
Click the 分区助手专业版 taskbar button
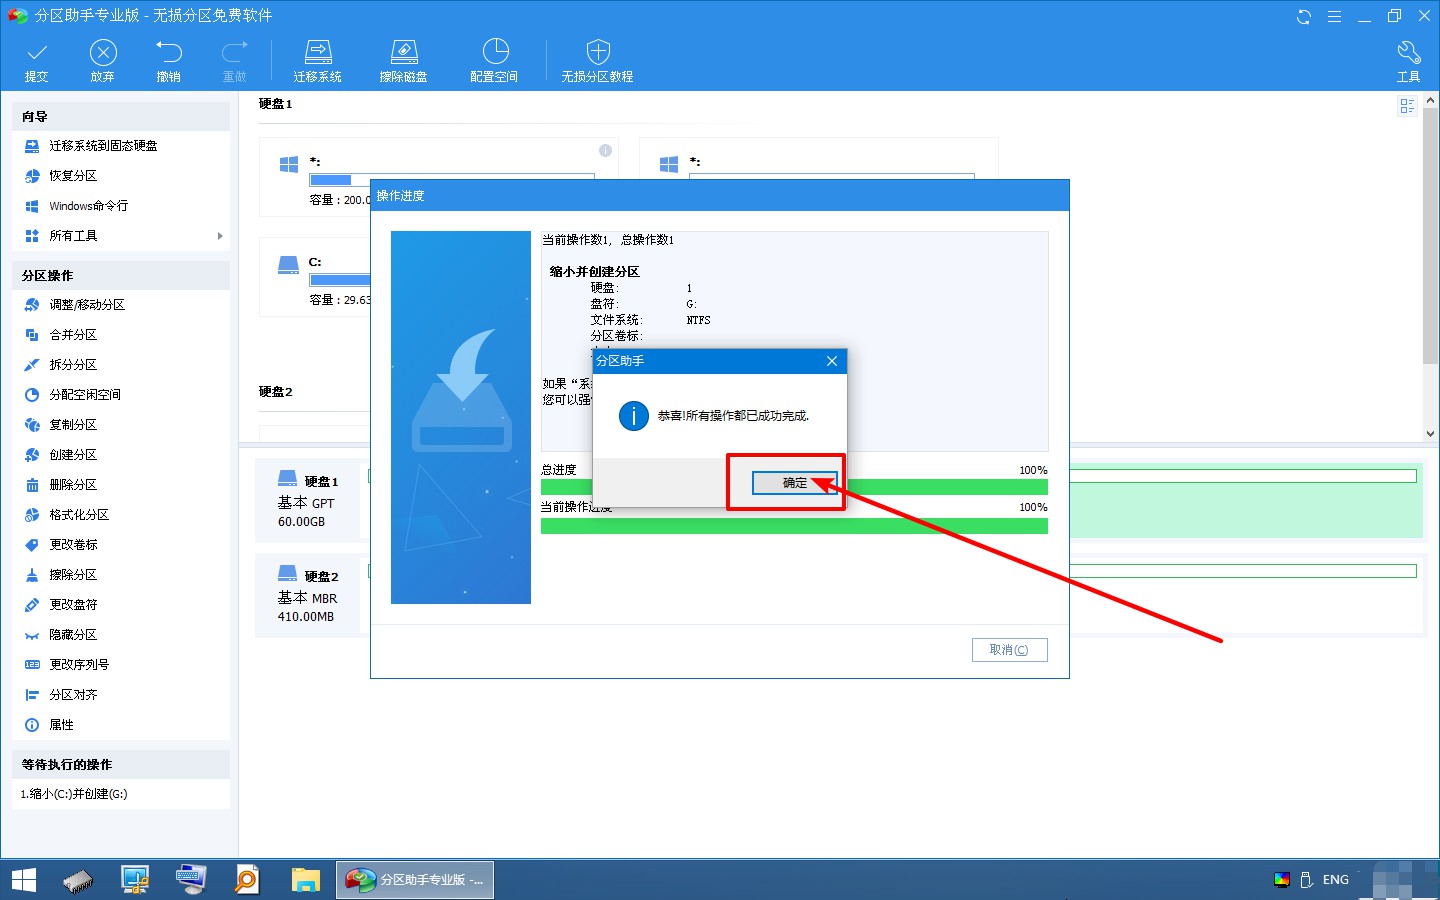pyautogui.click(x=414, y=880)
